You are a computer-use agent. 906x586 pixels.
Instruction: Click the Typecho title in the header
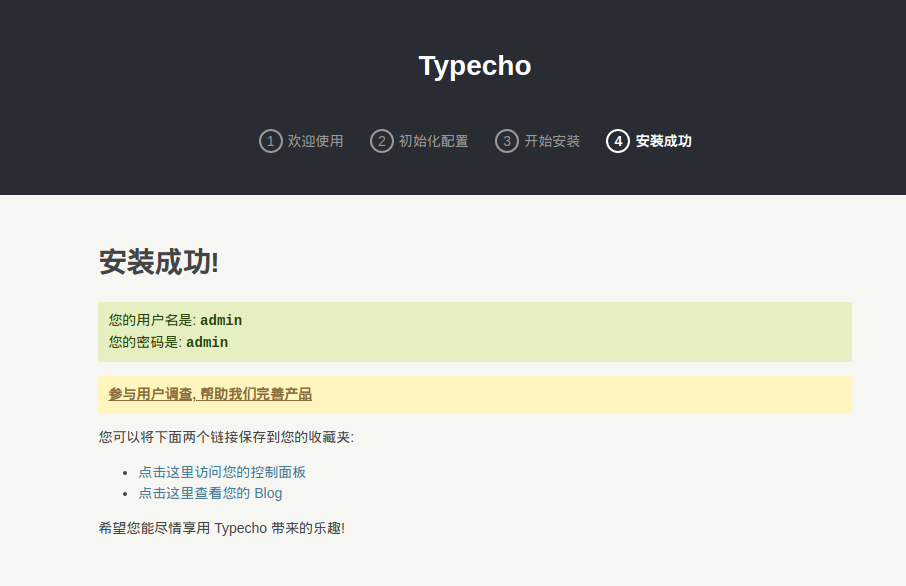tap(475, 66)
